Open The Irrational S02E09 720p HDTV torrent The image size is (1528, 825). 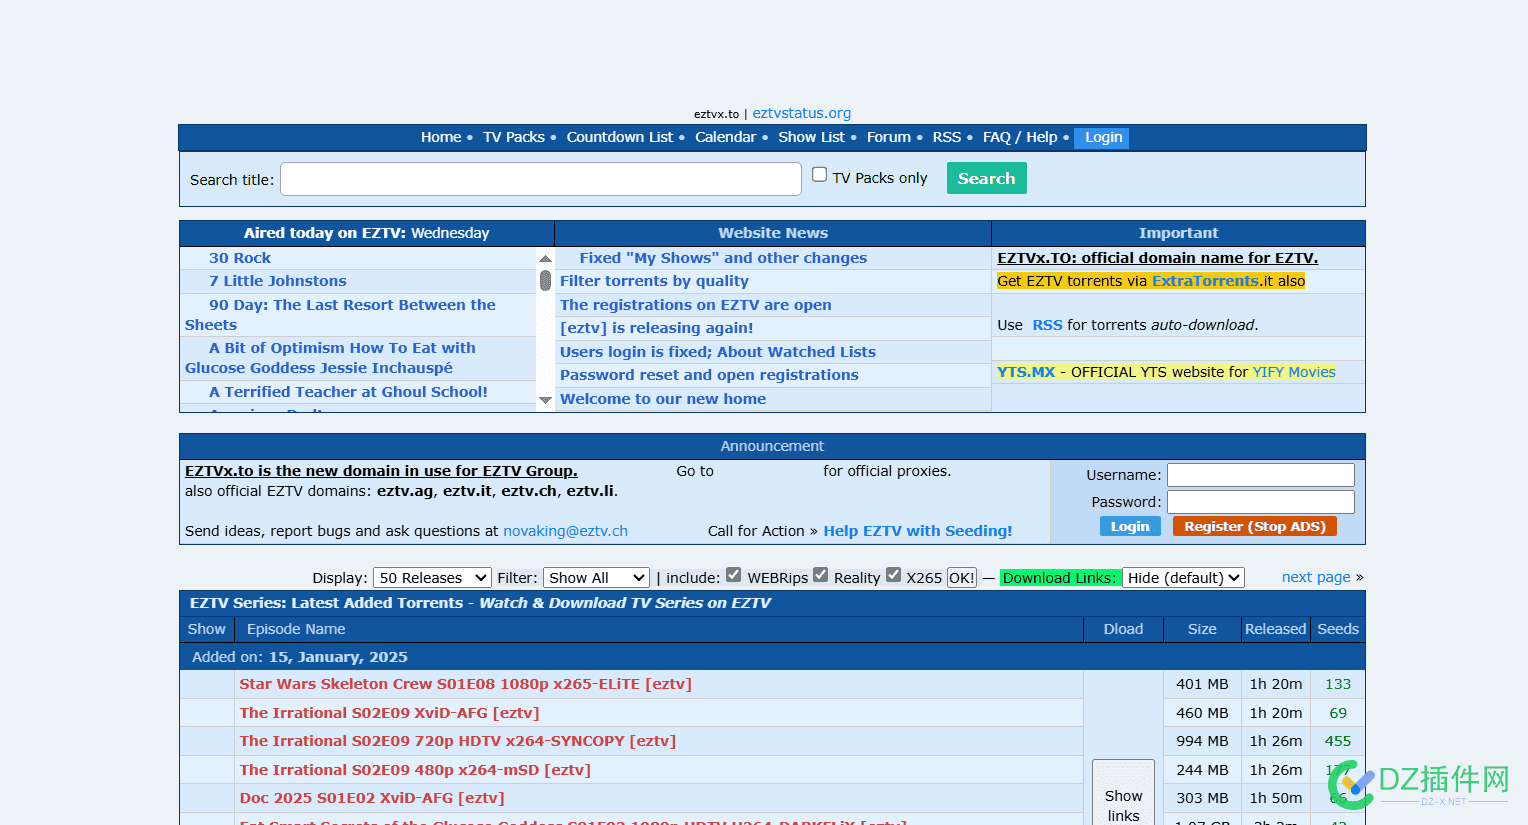click(457, 741)
